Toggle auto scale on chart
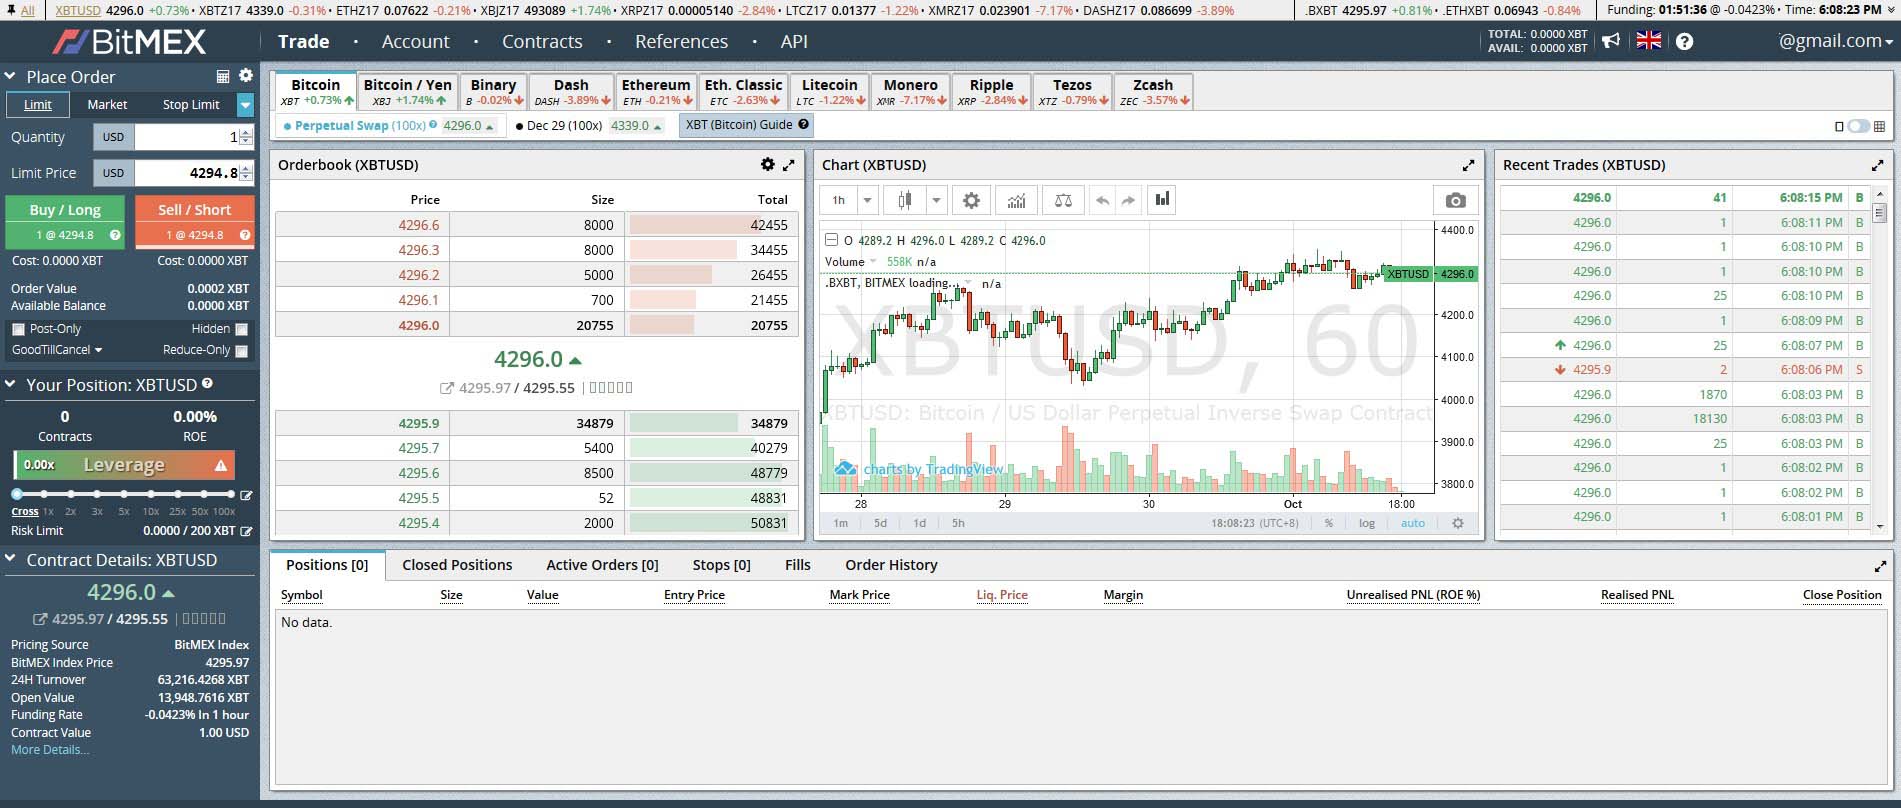 [1412, 523]
